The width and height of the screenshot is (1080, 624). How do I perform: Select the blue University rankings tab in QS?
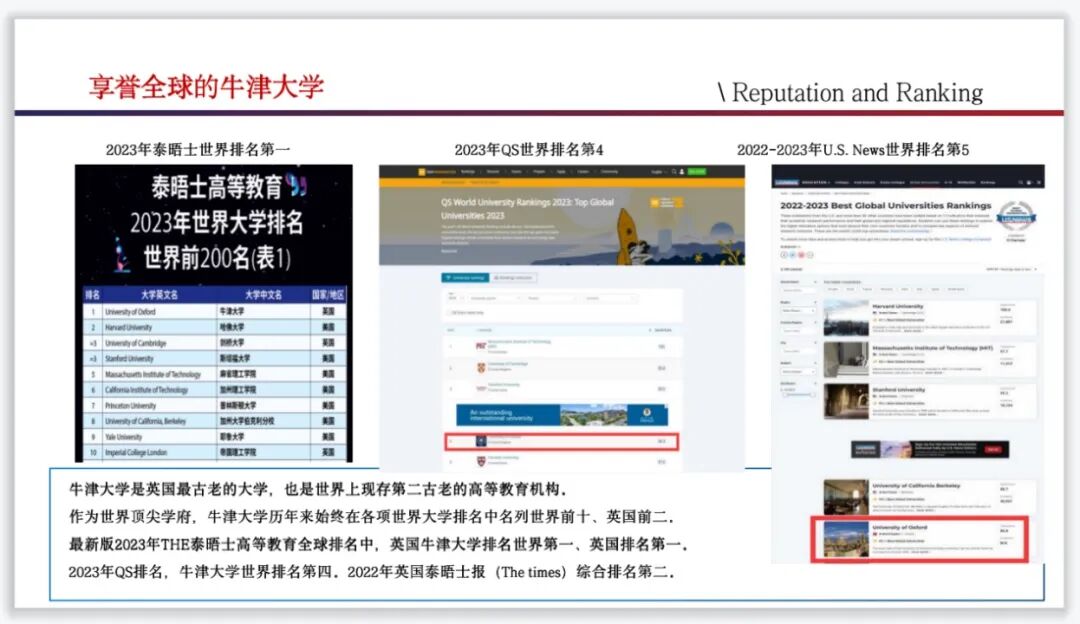pyautogui.click(x=464, y=278)
